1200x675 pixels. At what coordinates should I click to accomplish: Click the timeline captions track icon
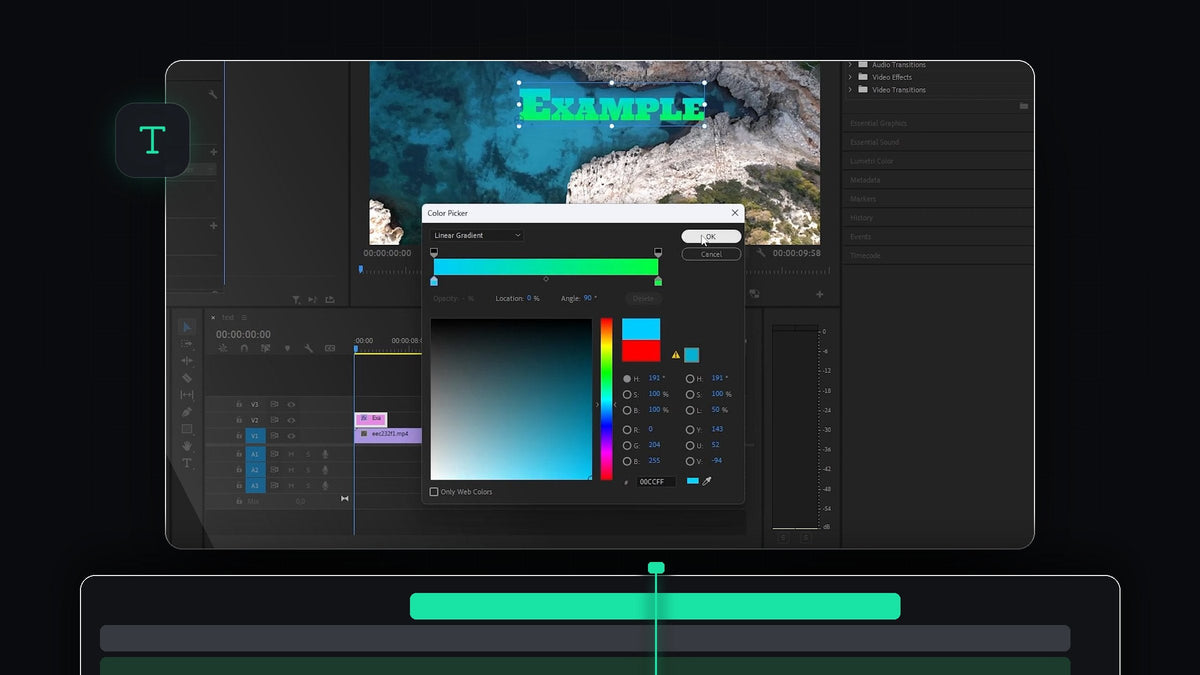pos(330,349)
